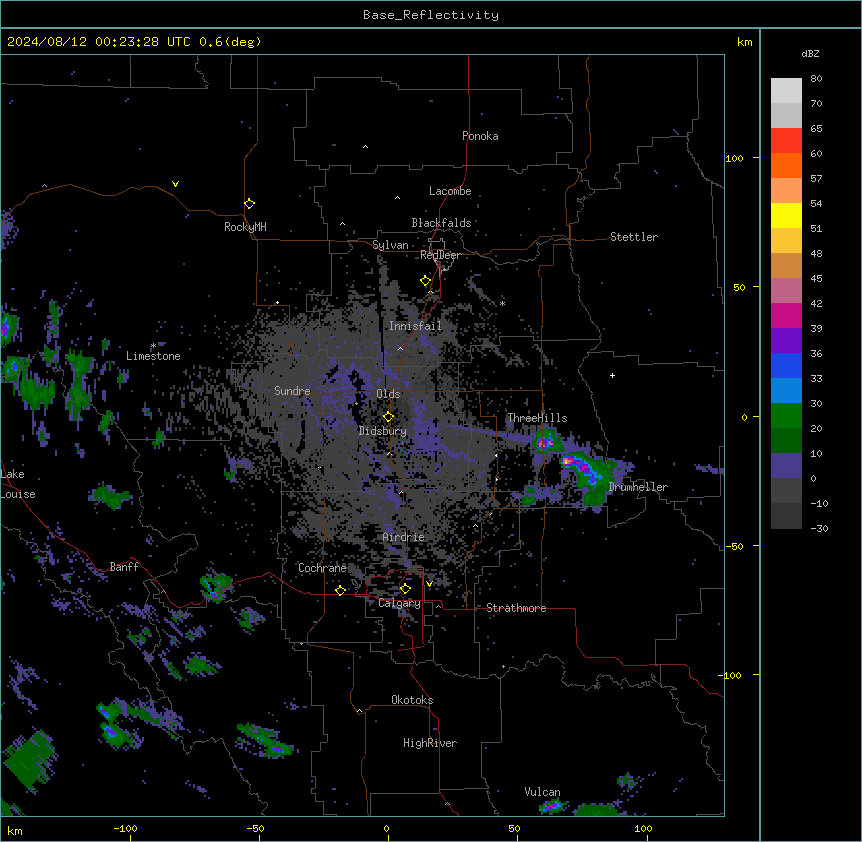This screenshot has width=862, height=842.
Task: Click the Cochrane city label
Action: pos(322,568)
